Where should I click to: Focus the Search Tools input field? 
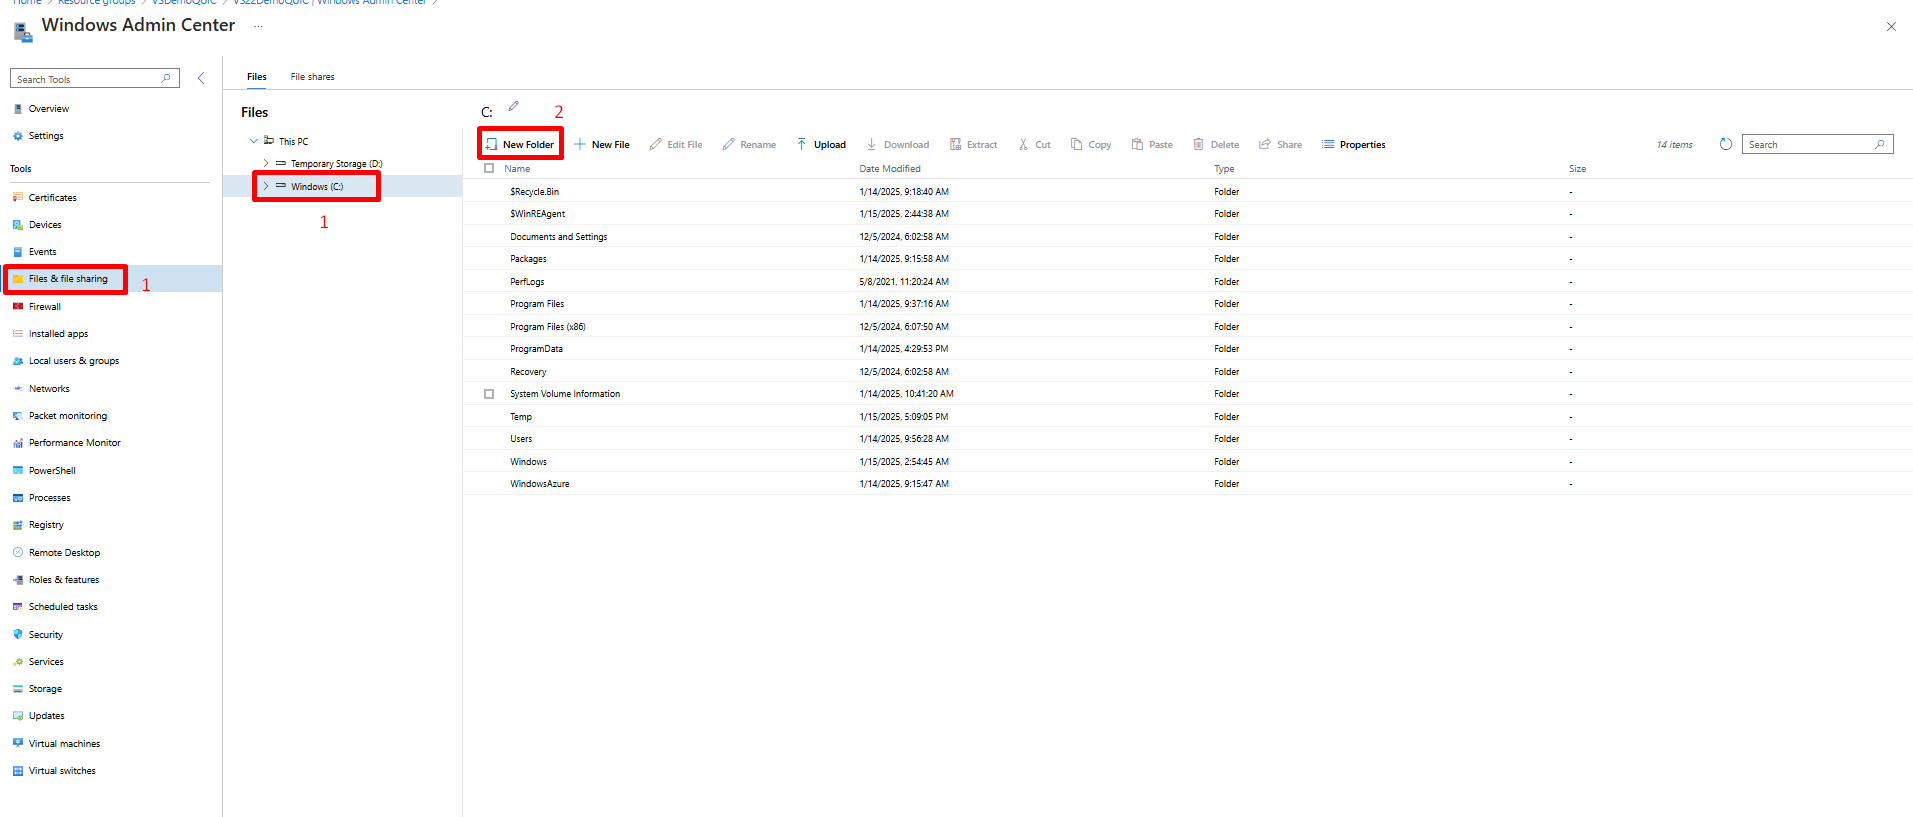click(x=95, y=79)
